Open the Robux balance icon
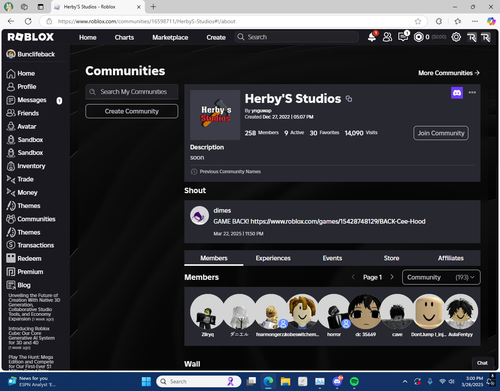This screenshot has height=391, width=500. coord(418,37)
